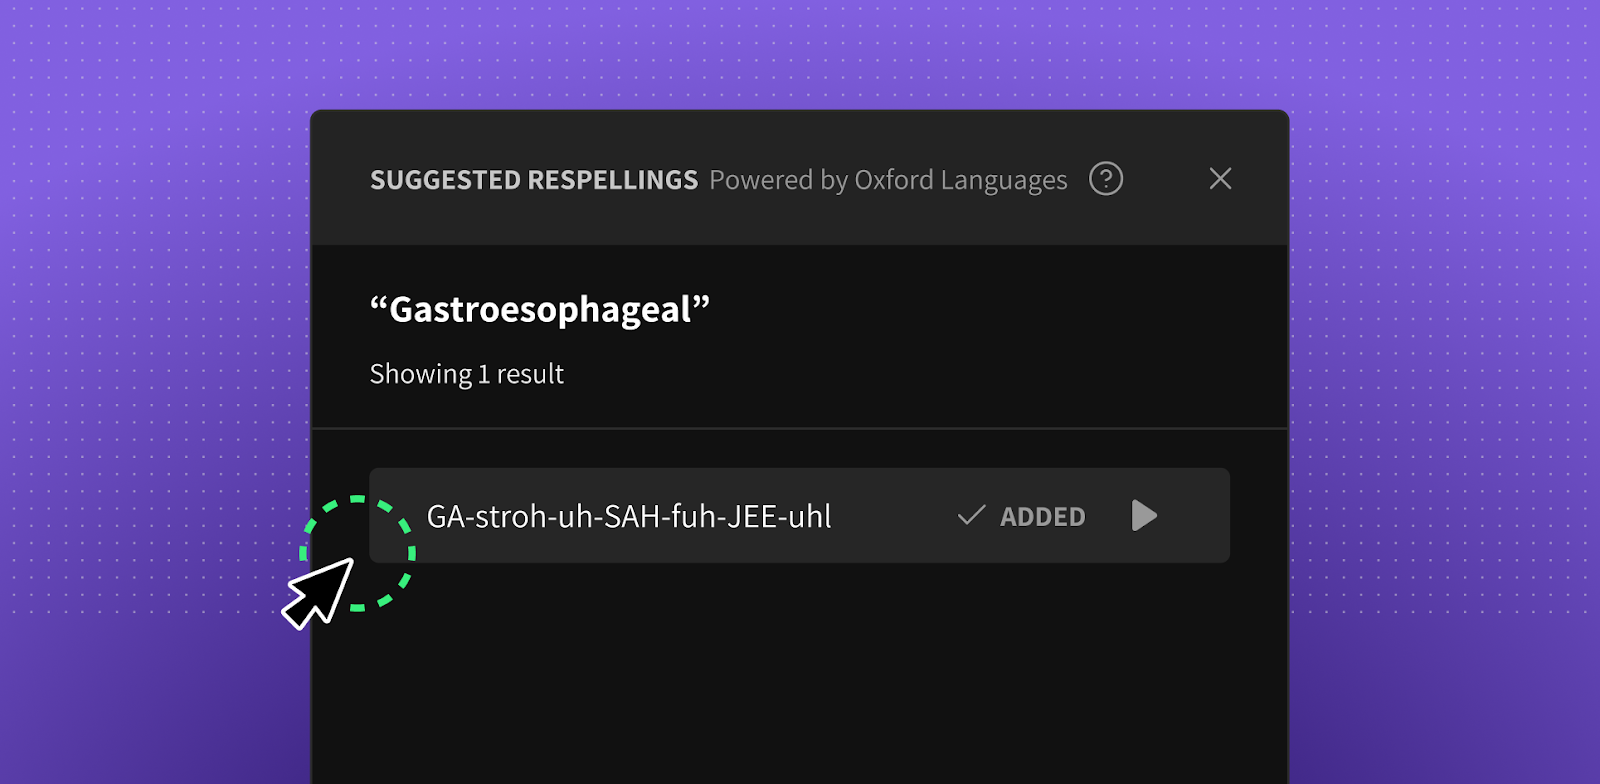Click the "Showing 1 result" text
The width and height of the screenshot is (1600, 784).
coord(467,374)
